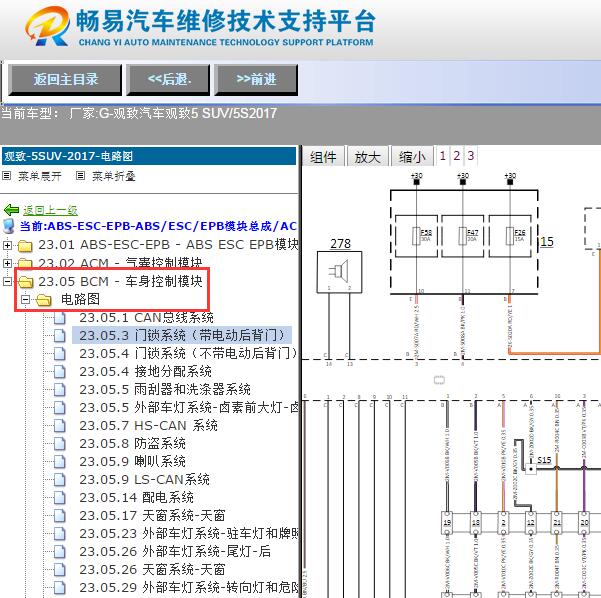Click fuse F26 in the diagram
The height and width of the screenshot is (598, 601).
pyautogui.click(x=510, y=236)
